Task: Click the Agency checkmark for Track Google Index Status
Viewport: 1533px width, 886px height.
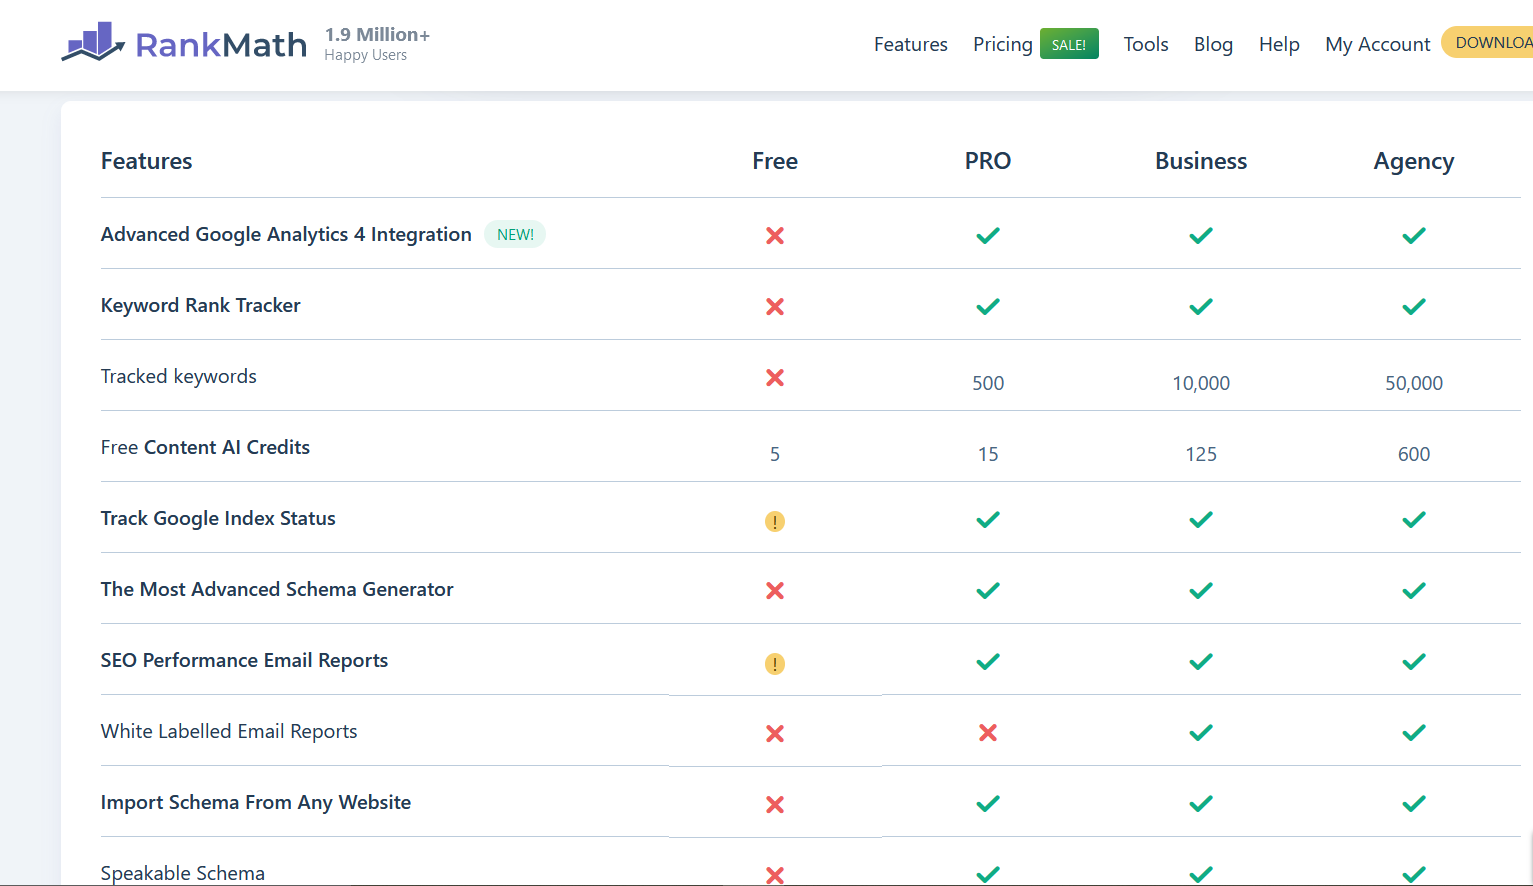Action: pyautogui.click(x=1414, y=519)
